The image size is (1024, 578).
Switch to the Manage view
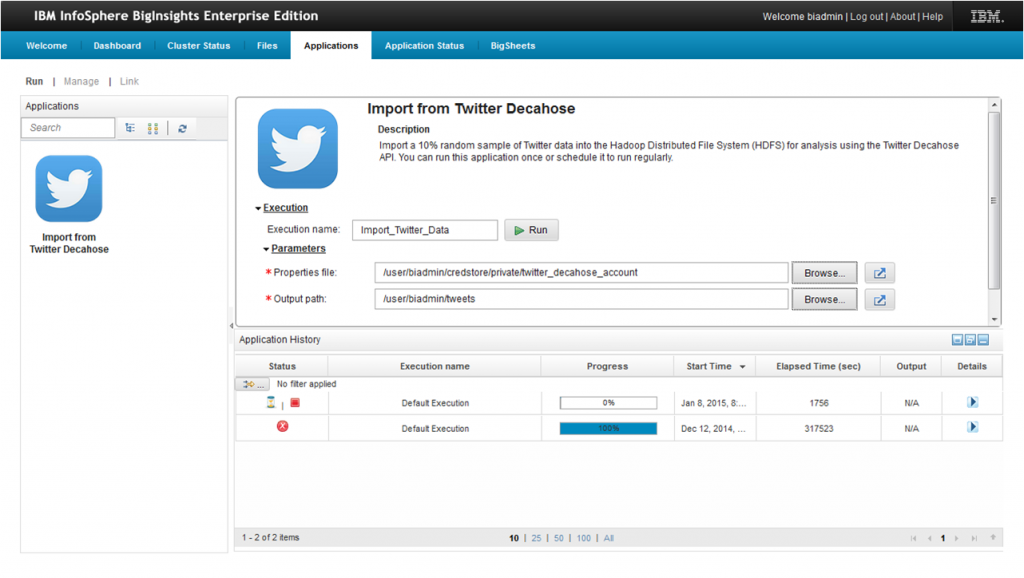[82, 82]
